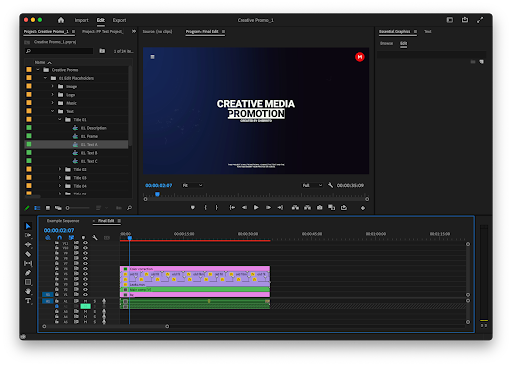Image resolution: width=512 pixels, height=366 pixels.
Task: Open the Project: PP Test Project tab
Action: [x=103, y=32]
